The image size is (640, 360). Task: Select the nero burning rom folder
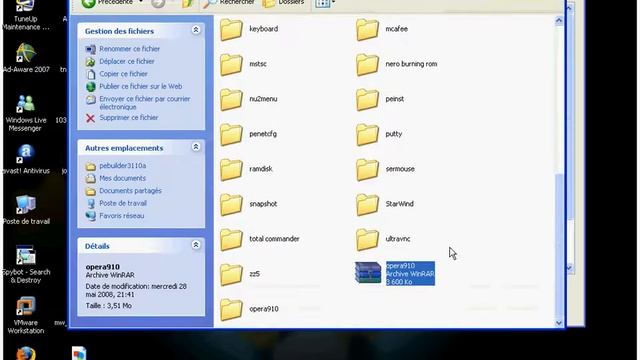point(367,64)
